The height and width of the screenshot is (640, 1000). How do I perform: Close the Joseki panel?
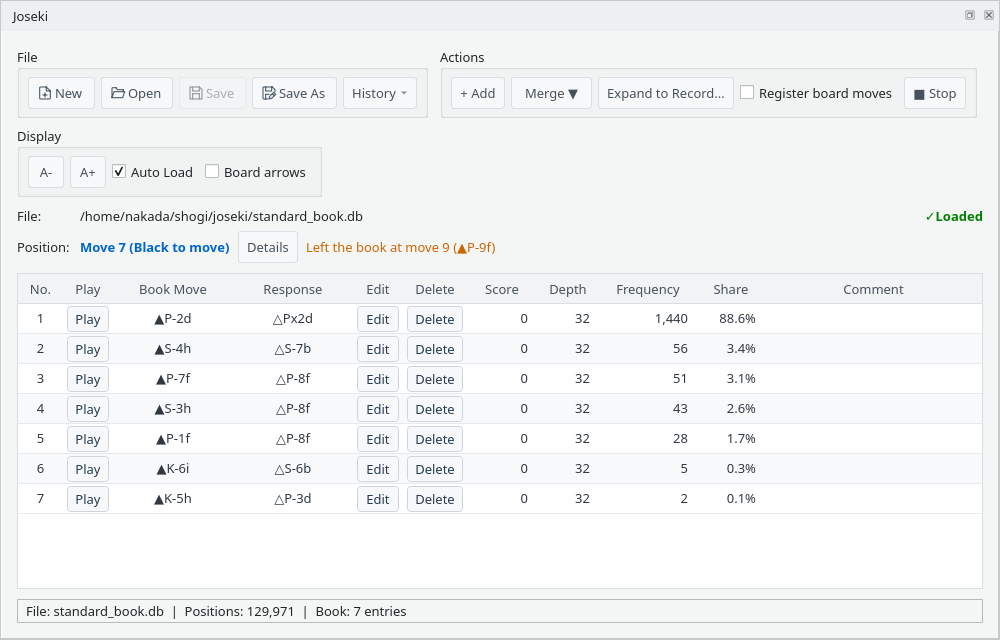pos(989,15)
